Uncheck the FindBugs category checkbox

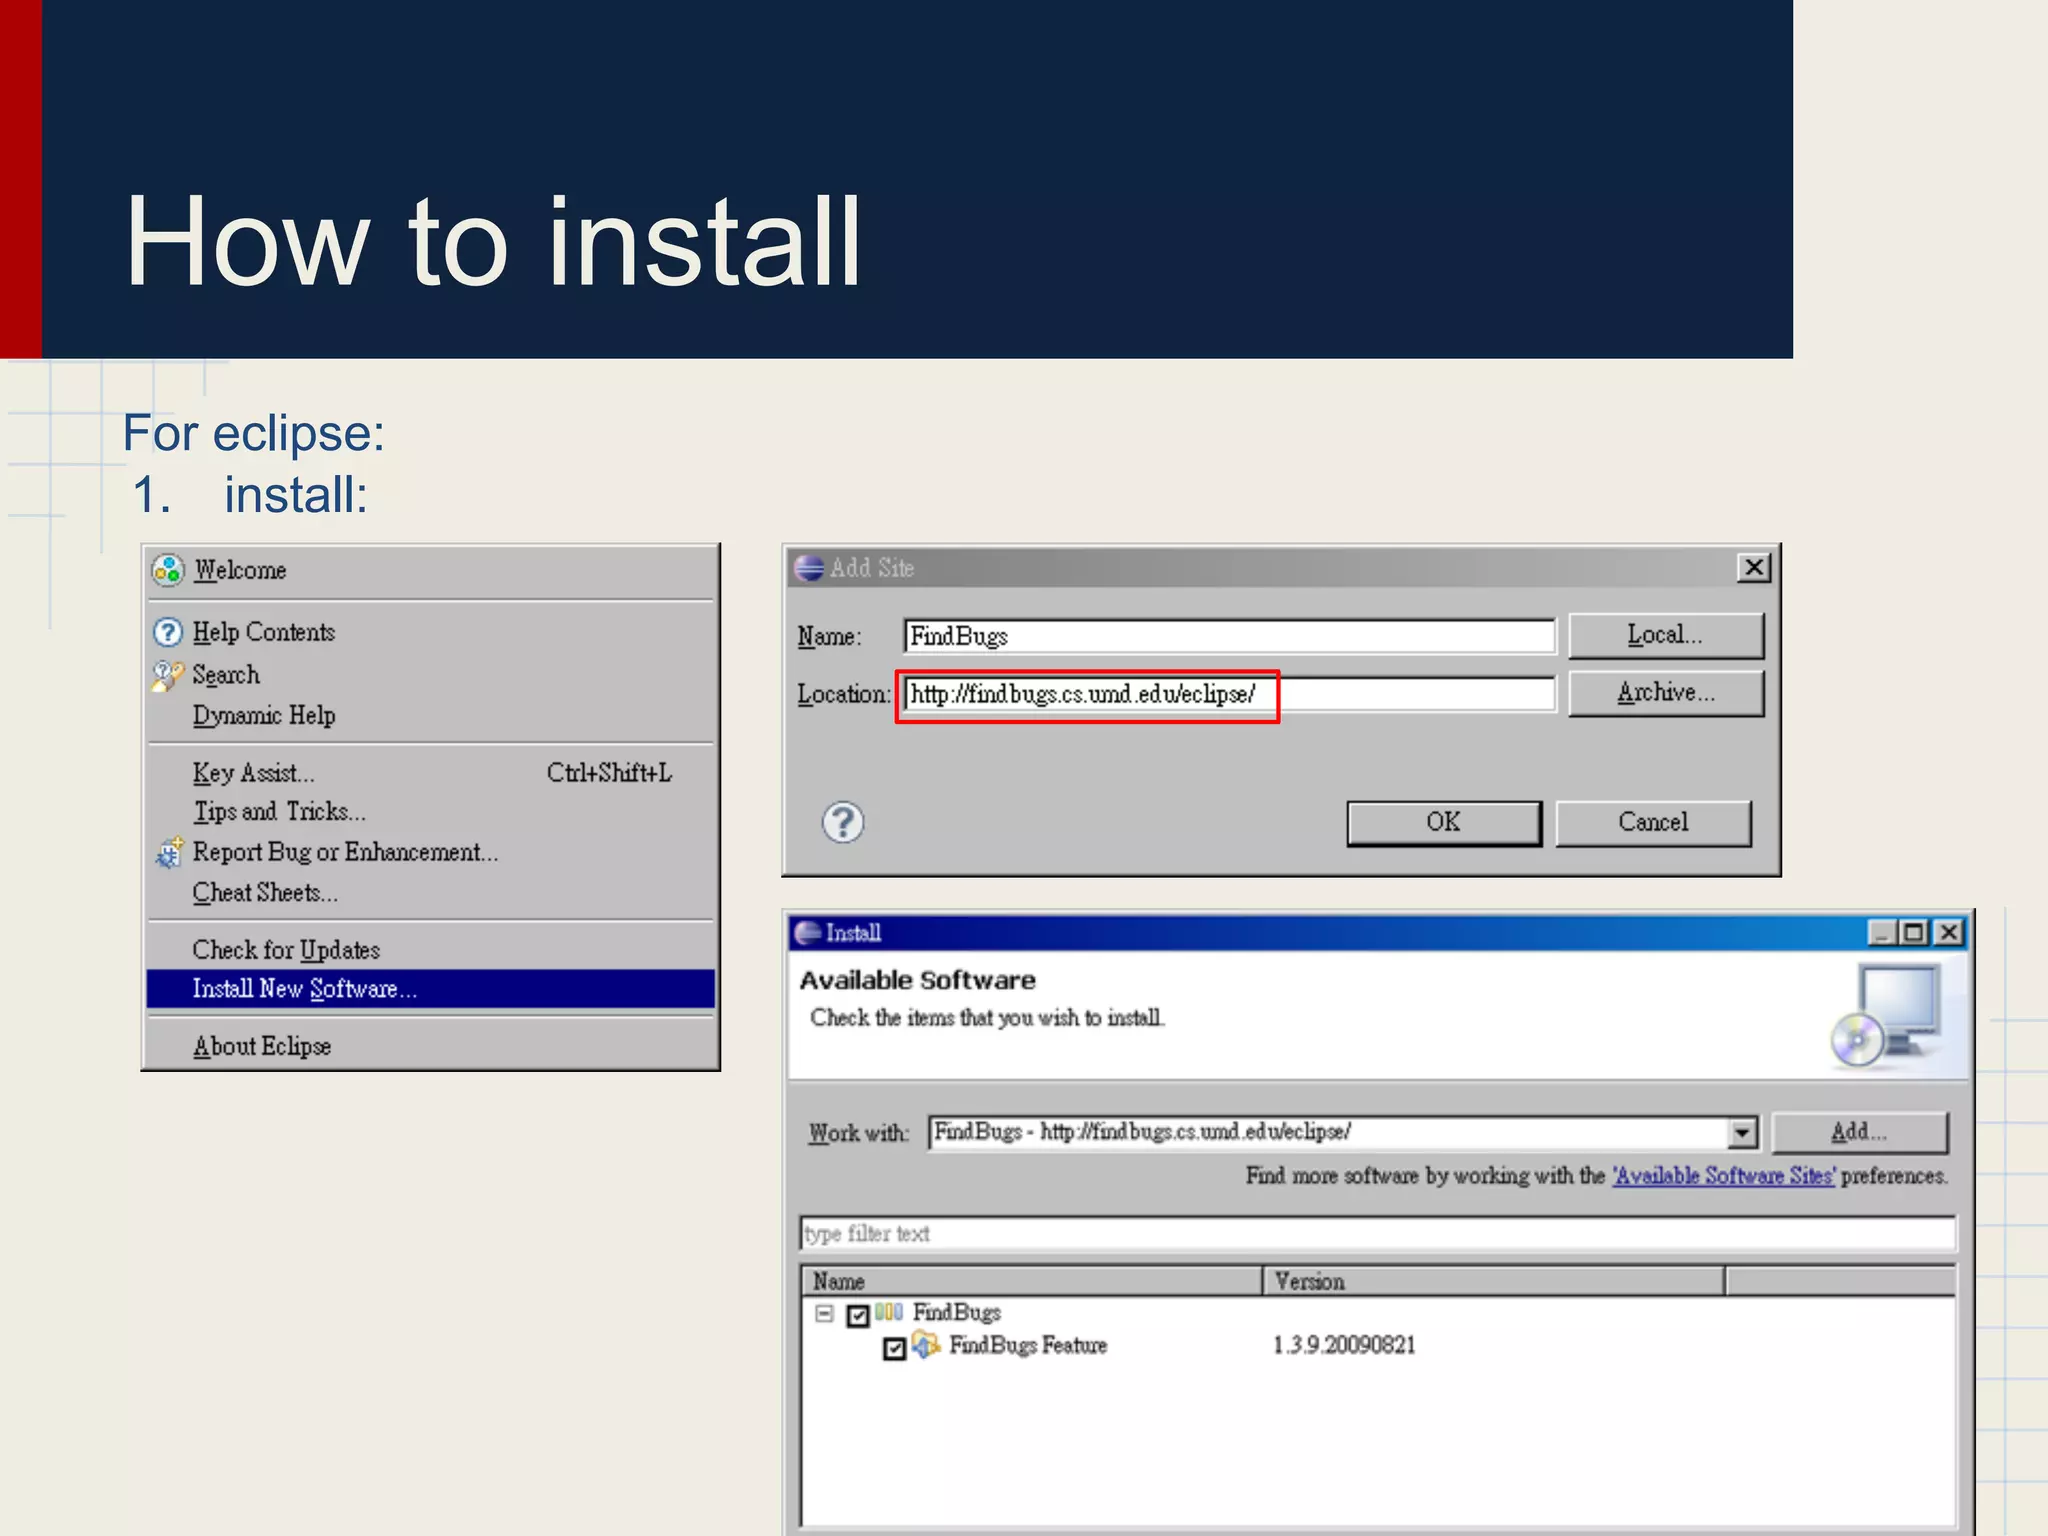click(858, 1315)
